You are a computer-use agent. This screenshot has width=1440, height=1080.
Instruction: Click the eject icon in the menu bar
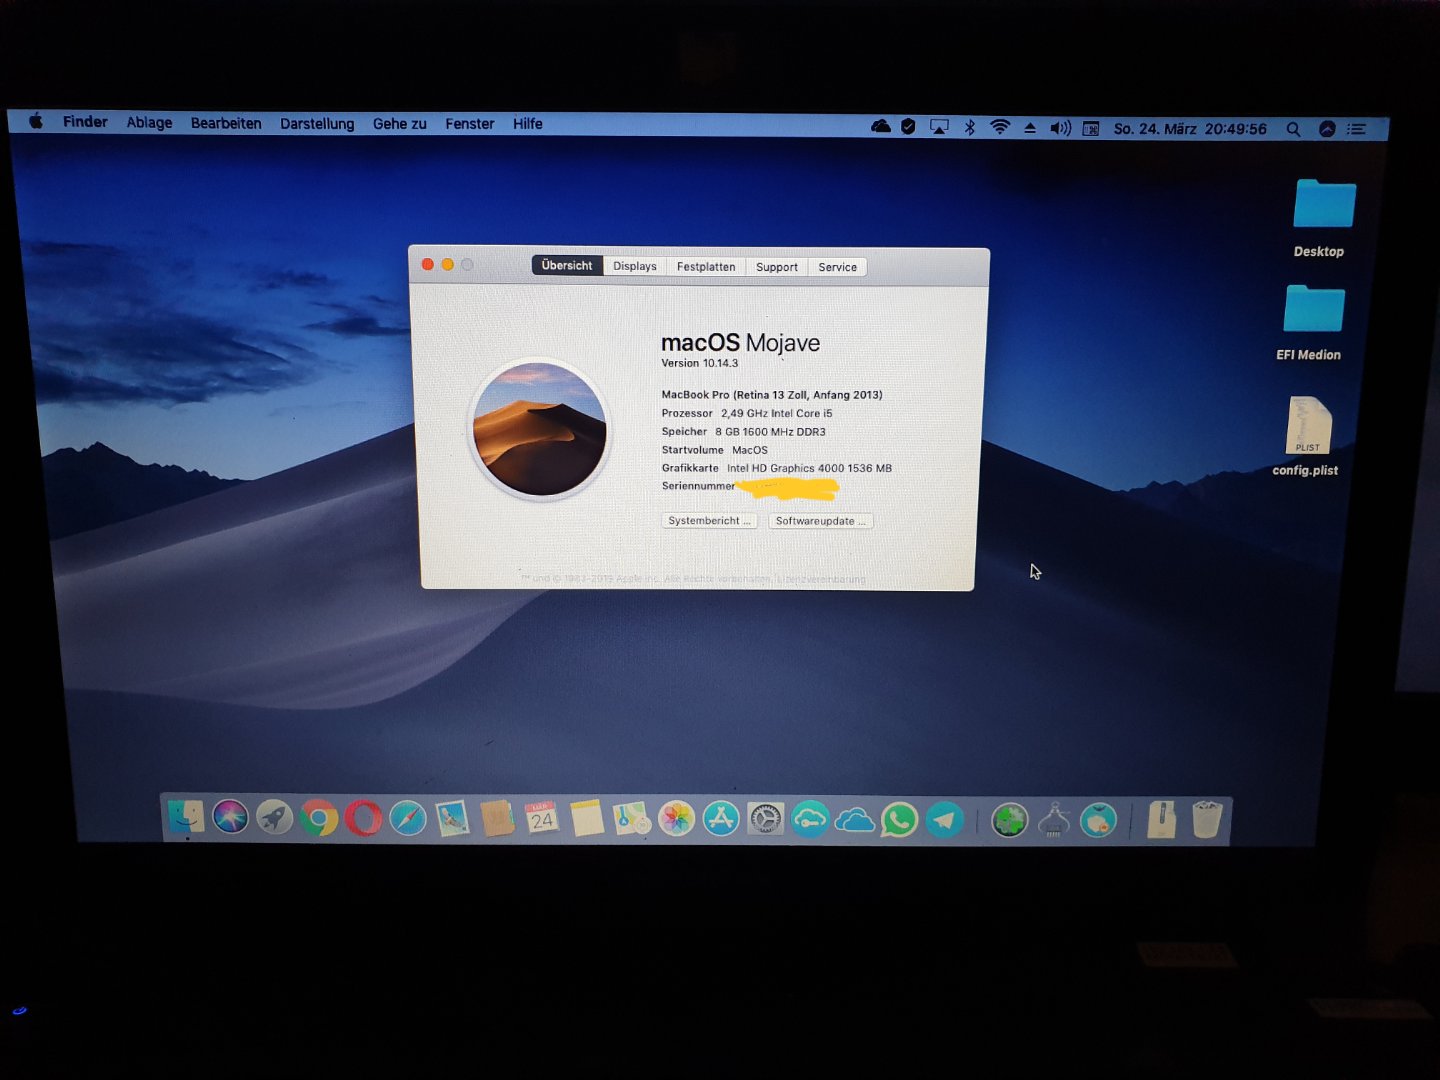click(1030, 128)
